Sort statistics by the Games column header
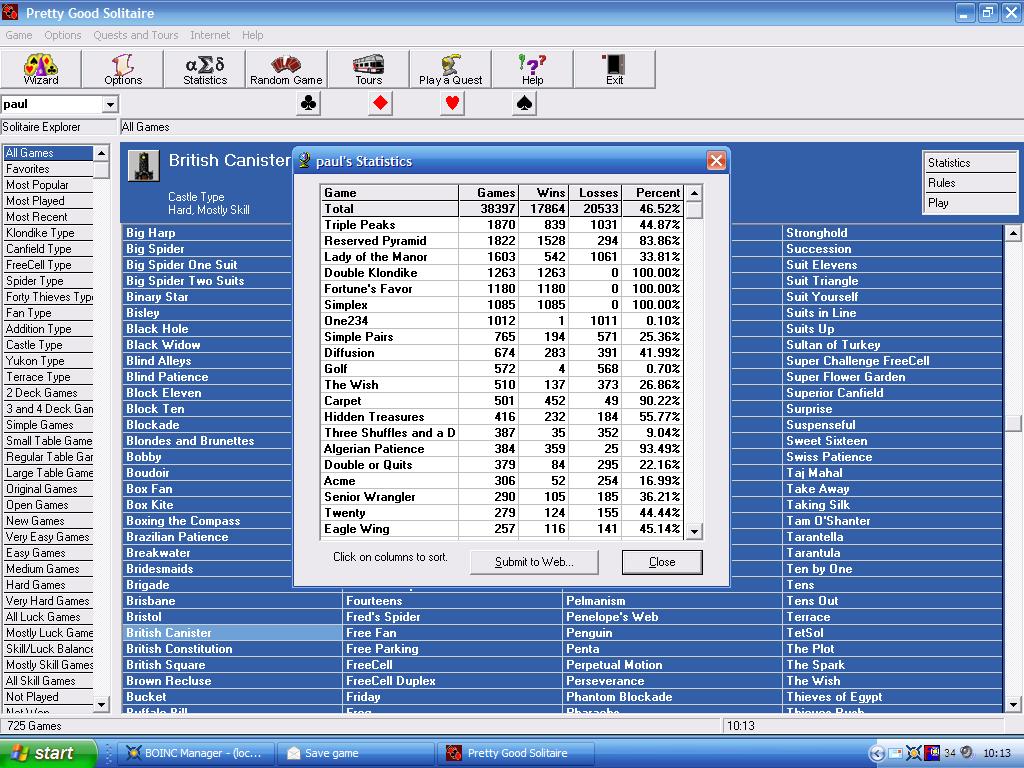 [x=489, y=193]
